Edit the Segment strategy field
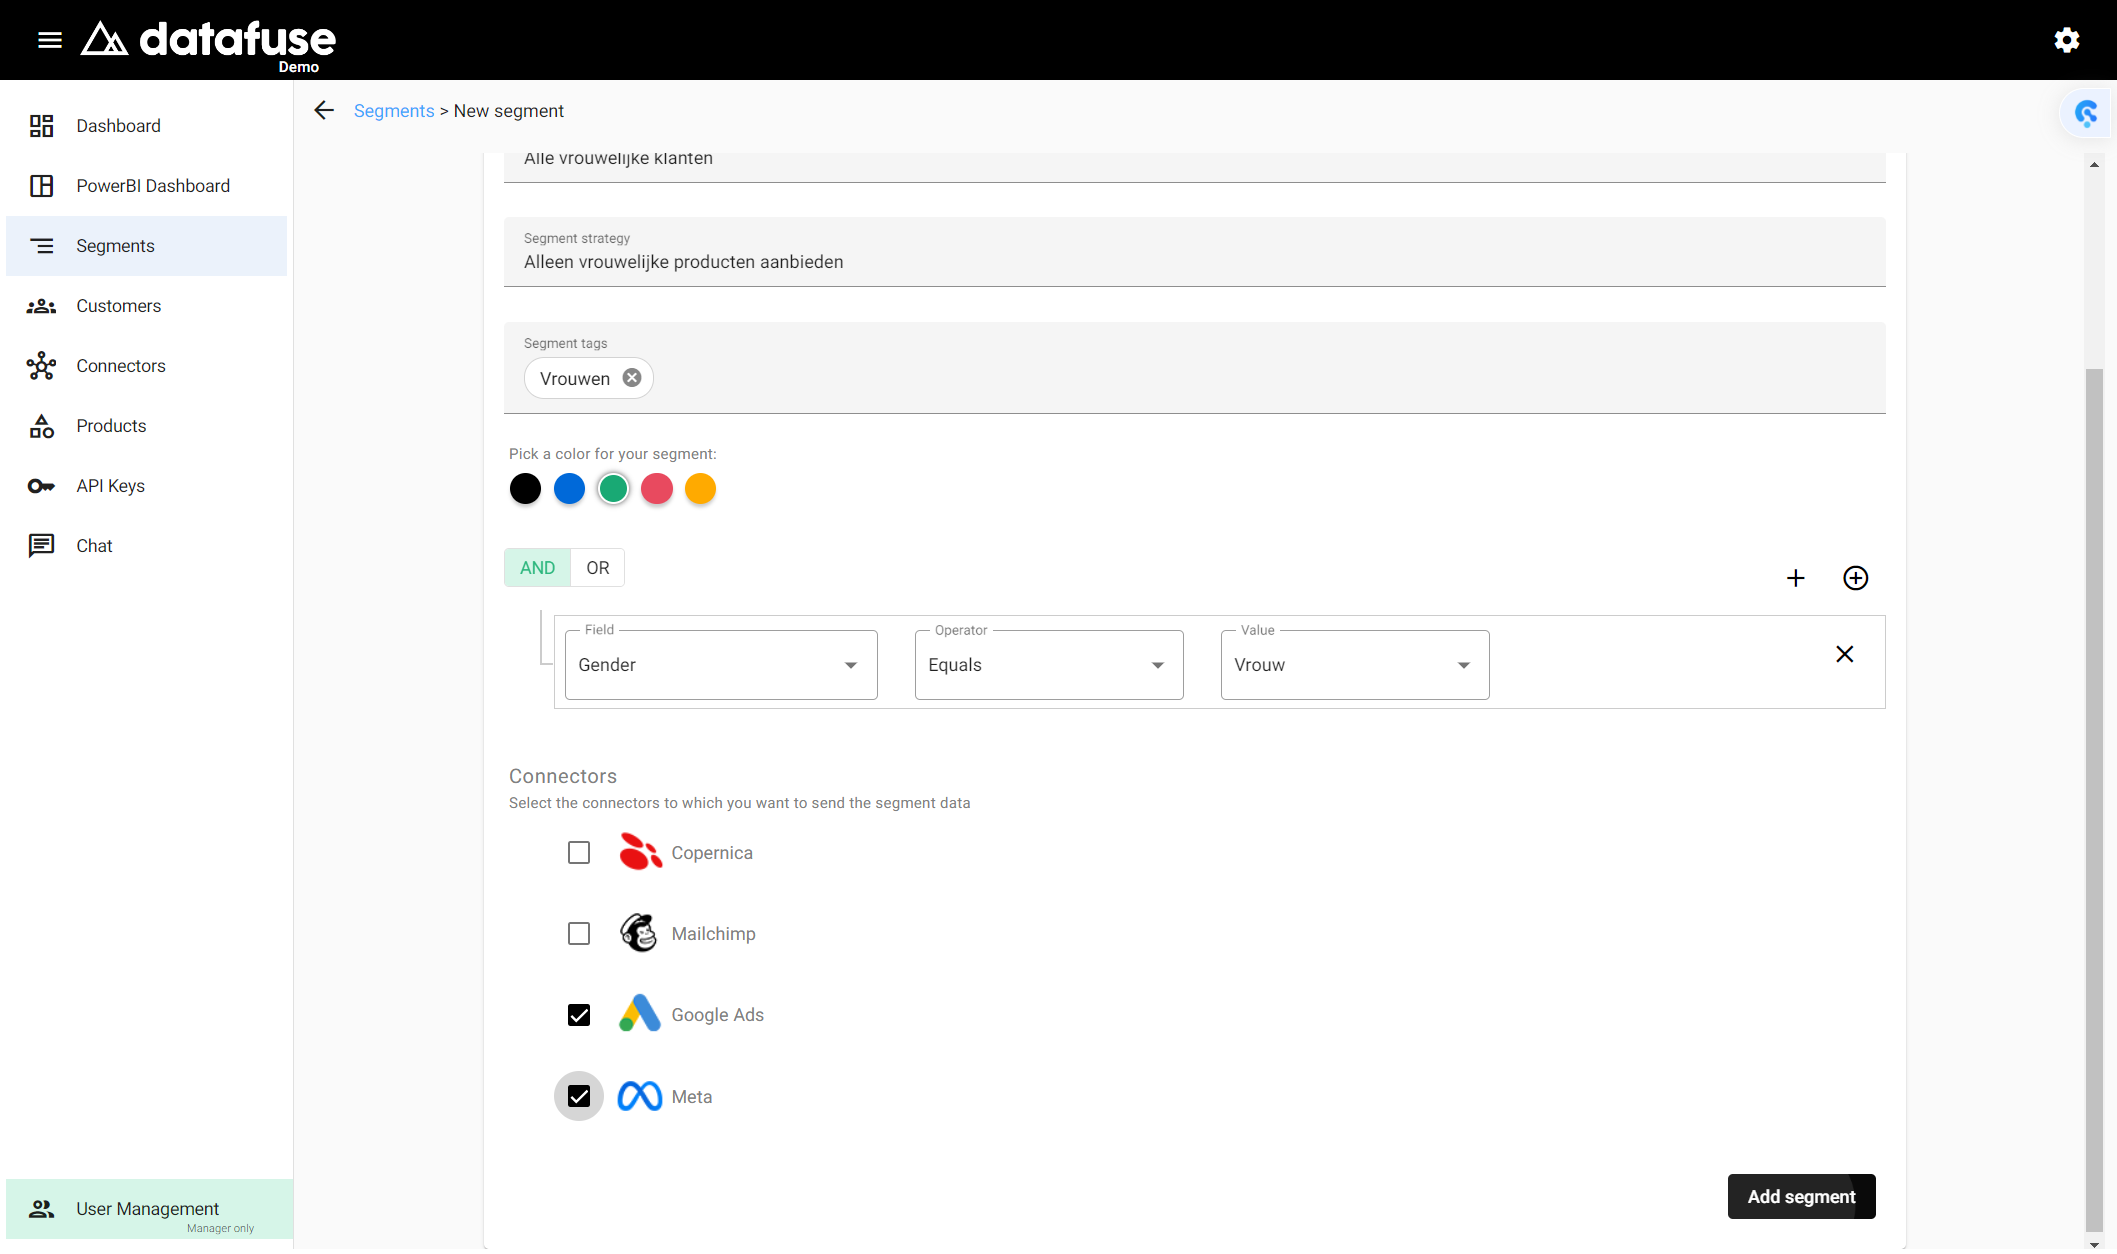2117x1254 pixels. (1194, 252)
